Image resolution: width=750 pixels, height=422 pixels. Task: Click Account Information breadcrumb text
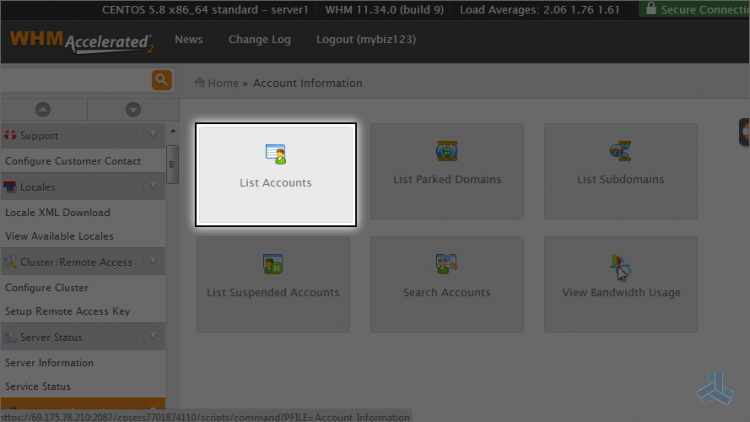tap(308, 83)
